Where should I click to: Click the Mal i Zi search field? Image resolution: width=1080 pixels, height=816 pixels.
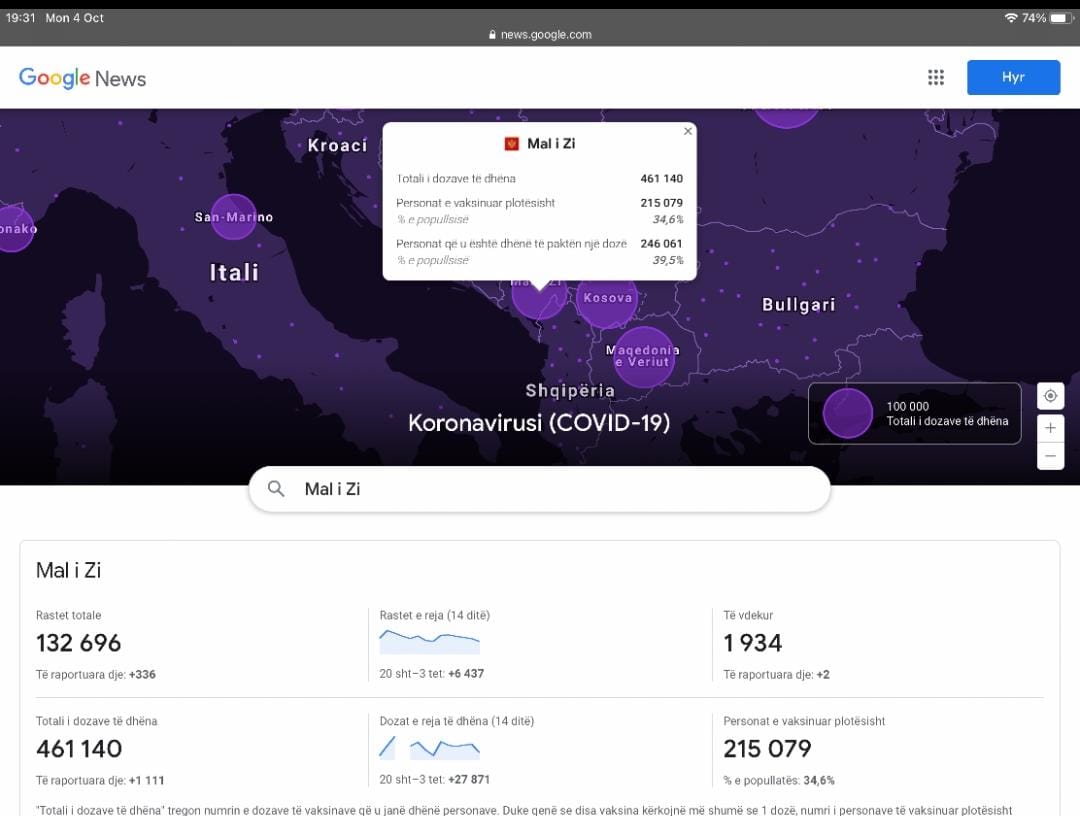540,489
